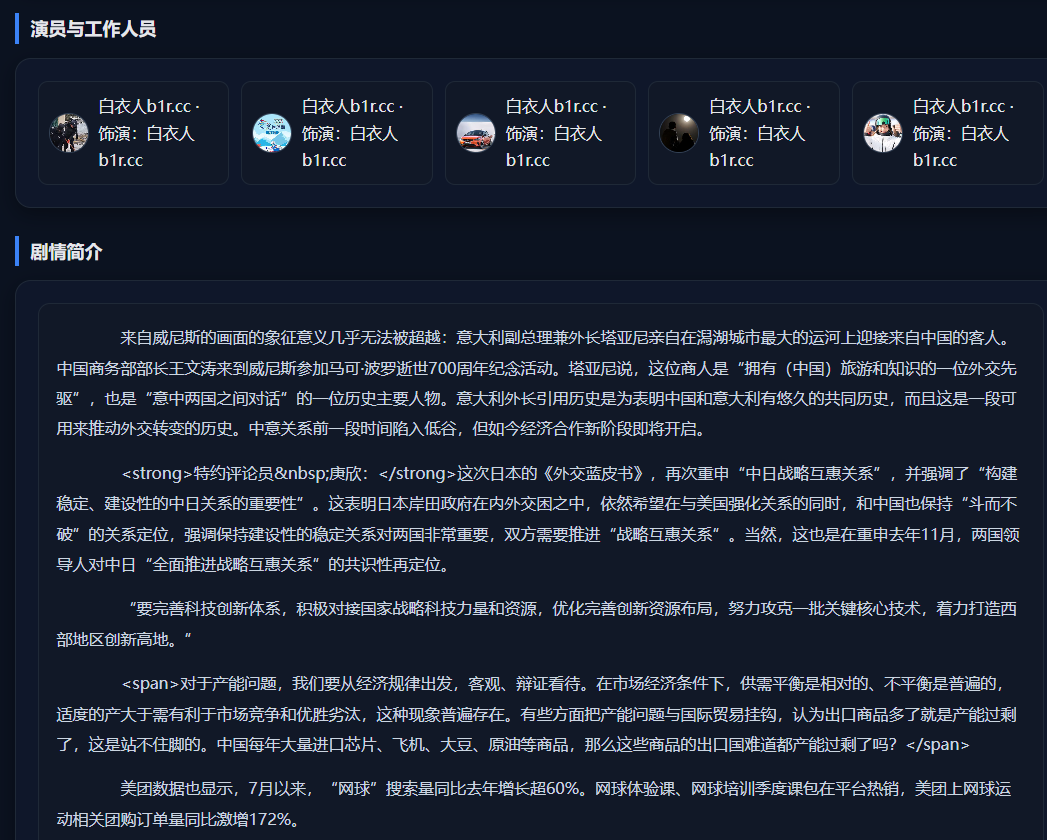Click the blue bar beside 演员与工作人员
The width and height of the screenshot is (1047, 840).
(x=17, y=29)
